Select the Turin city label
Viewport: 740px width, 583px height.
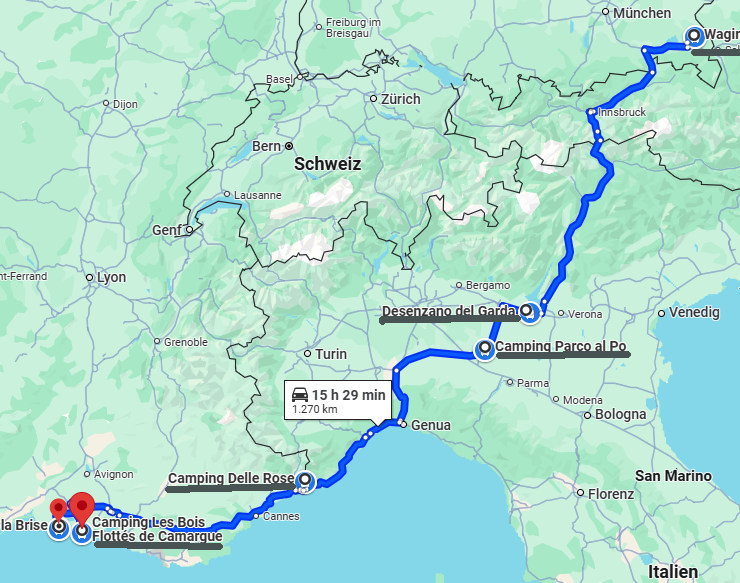pos(331,354)
